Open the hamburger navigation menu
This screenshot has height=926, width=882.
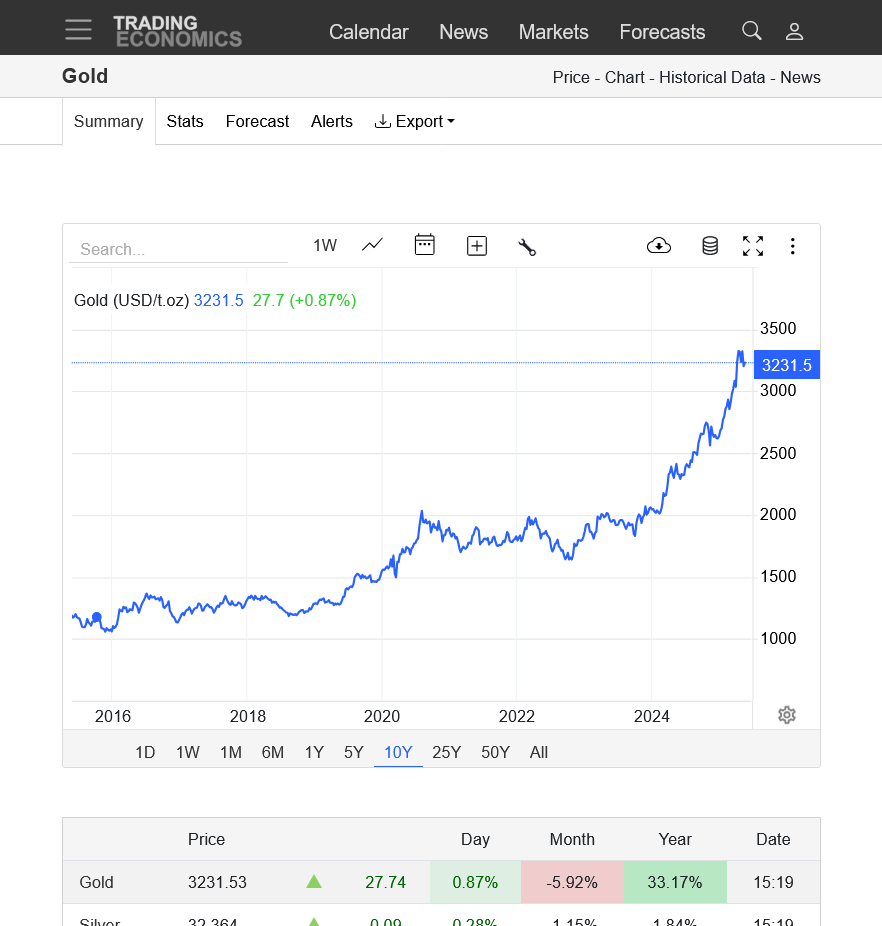78,30
